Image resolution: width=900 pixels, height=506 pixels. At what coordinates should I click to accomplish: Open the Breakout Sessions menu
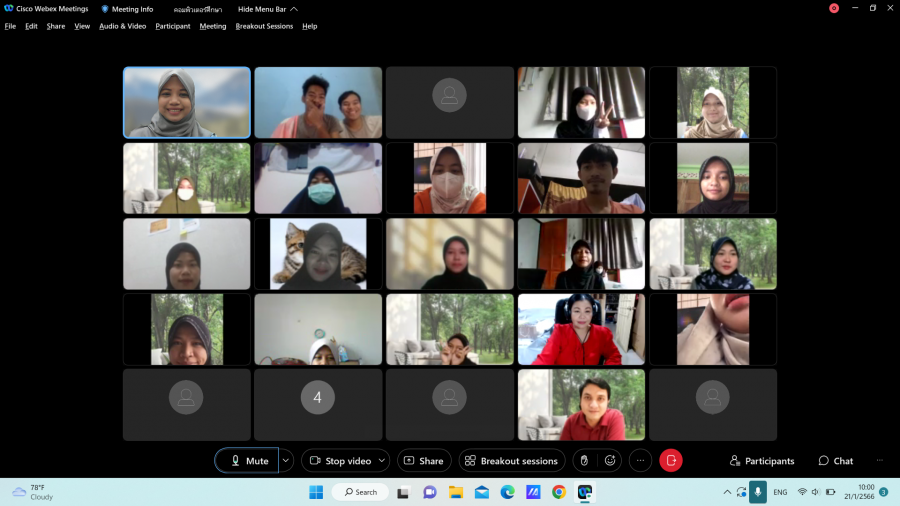coord(264,26)
